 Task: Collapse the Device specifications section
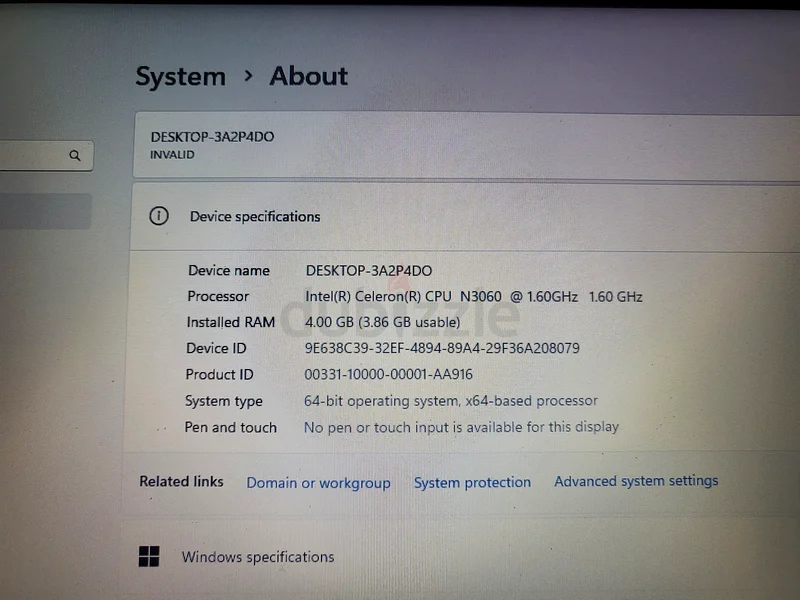click(465, 217)
